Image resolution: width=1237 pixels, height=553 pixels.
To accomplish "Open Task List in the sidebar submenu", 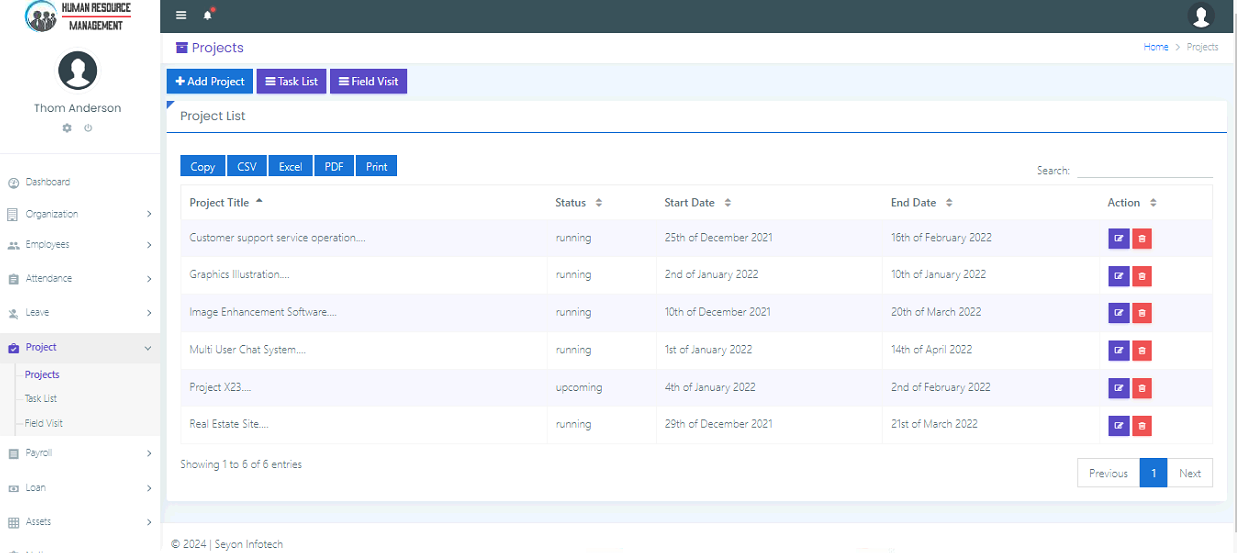I will [41, 398].
